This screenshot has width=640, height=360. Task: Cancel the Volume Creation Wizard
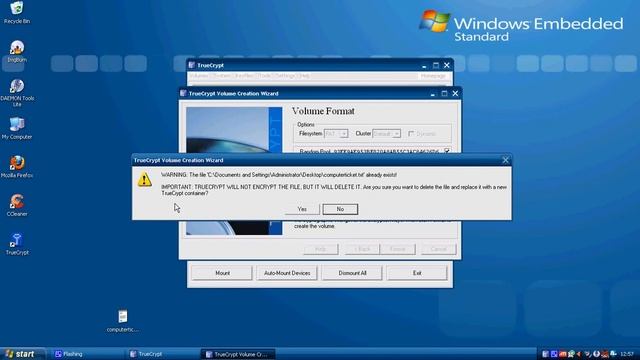(x=438, y=249)
